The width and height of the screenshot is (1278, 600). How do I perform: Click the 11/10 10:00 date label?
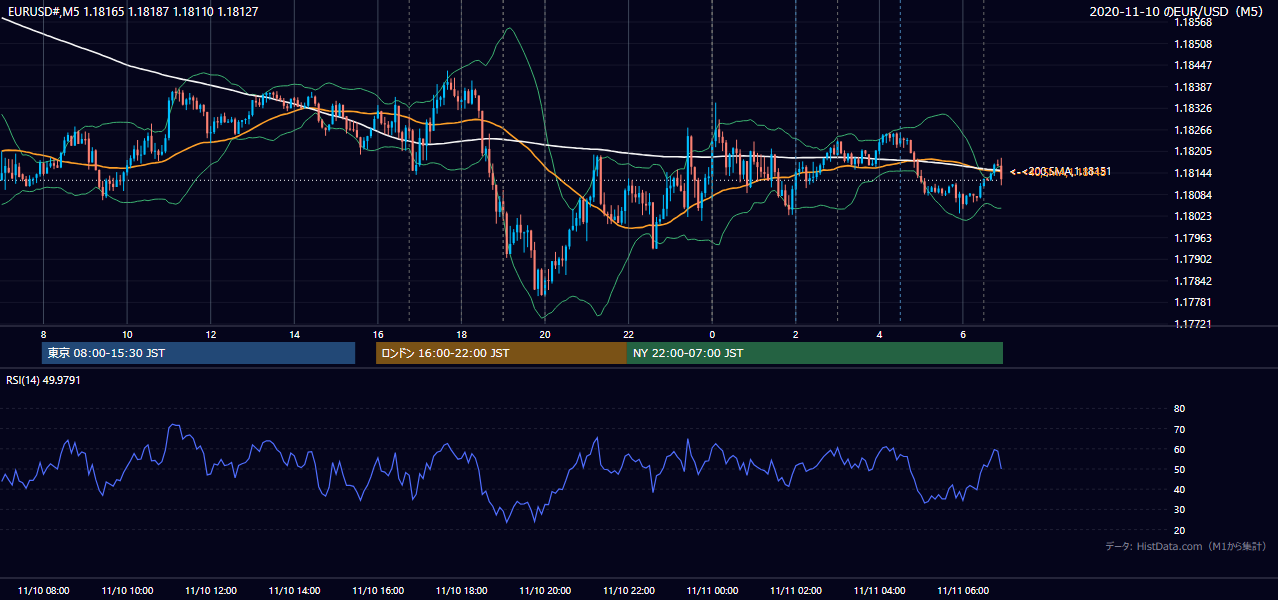(x=127, y=591)
